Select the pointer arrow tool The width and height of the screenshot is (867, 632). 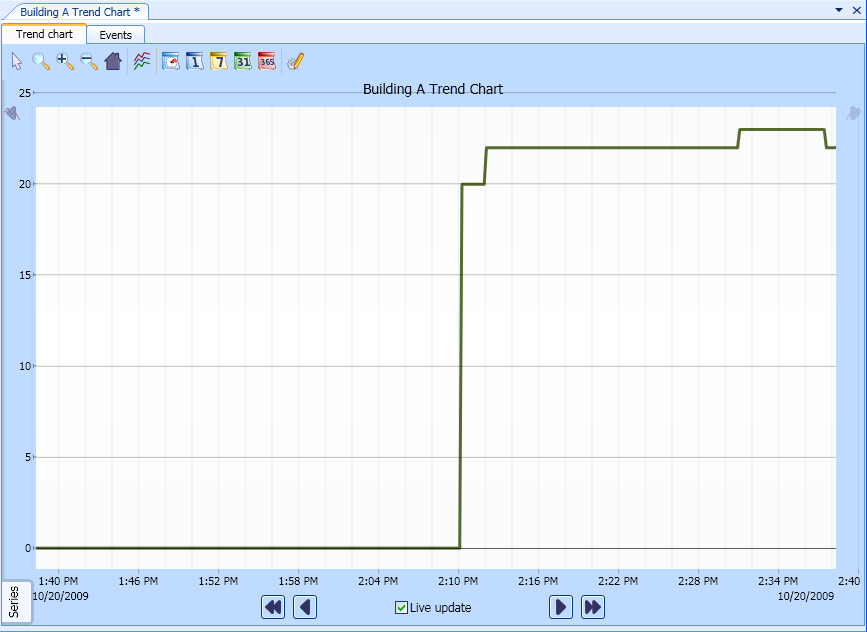tap(17, 61)
